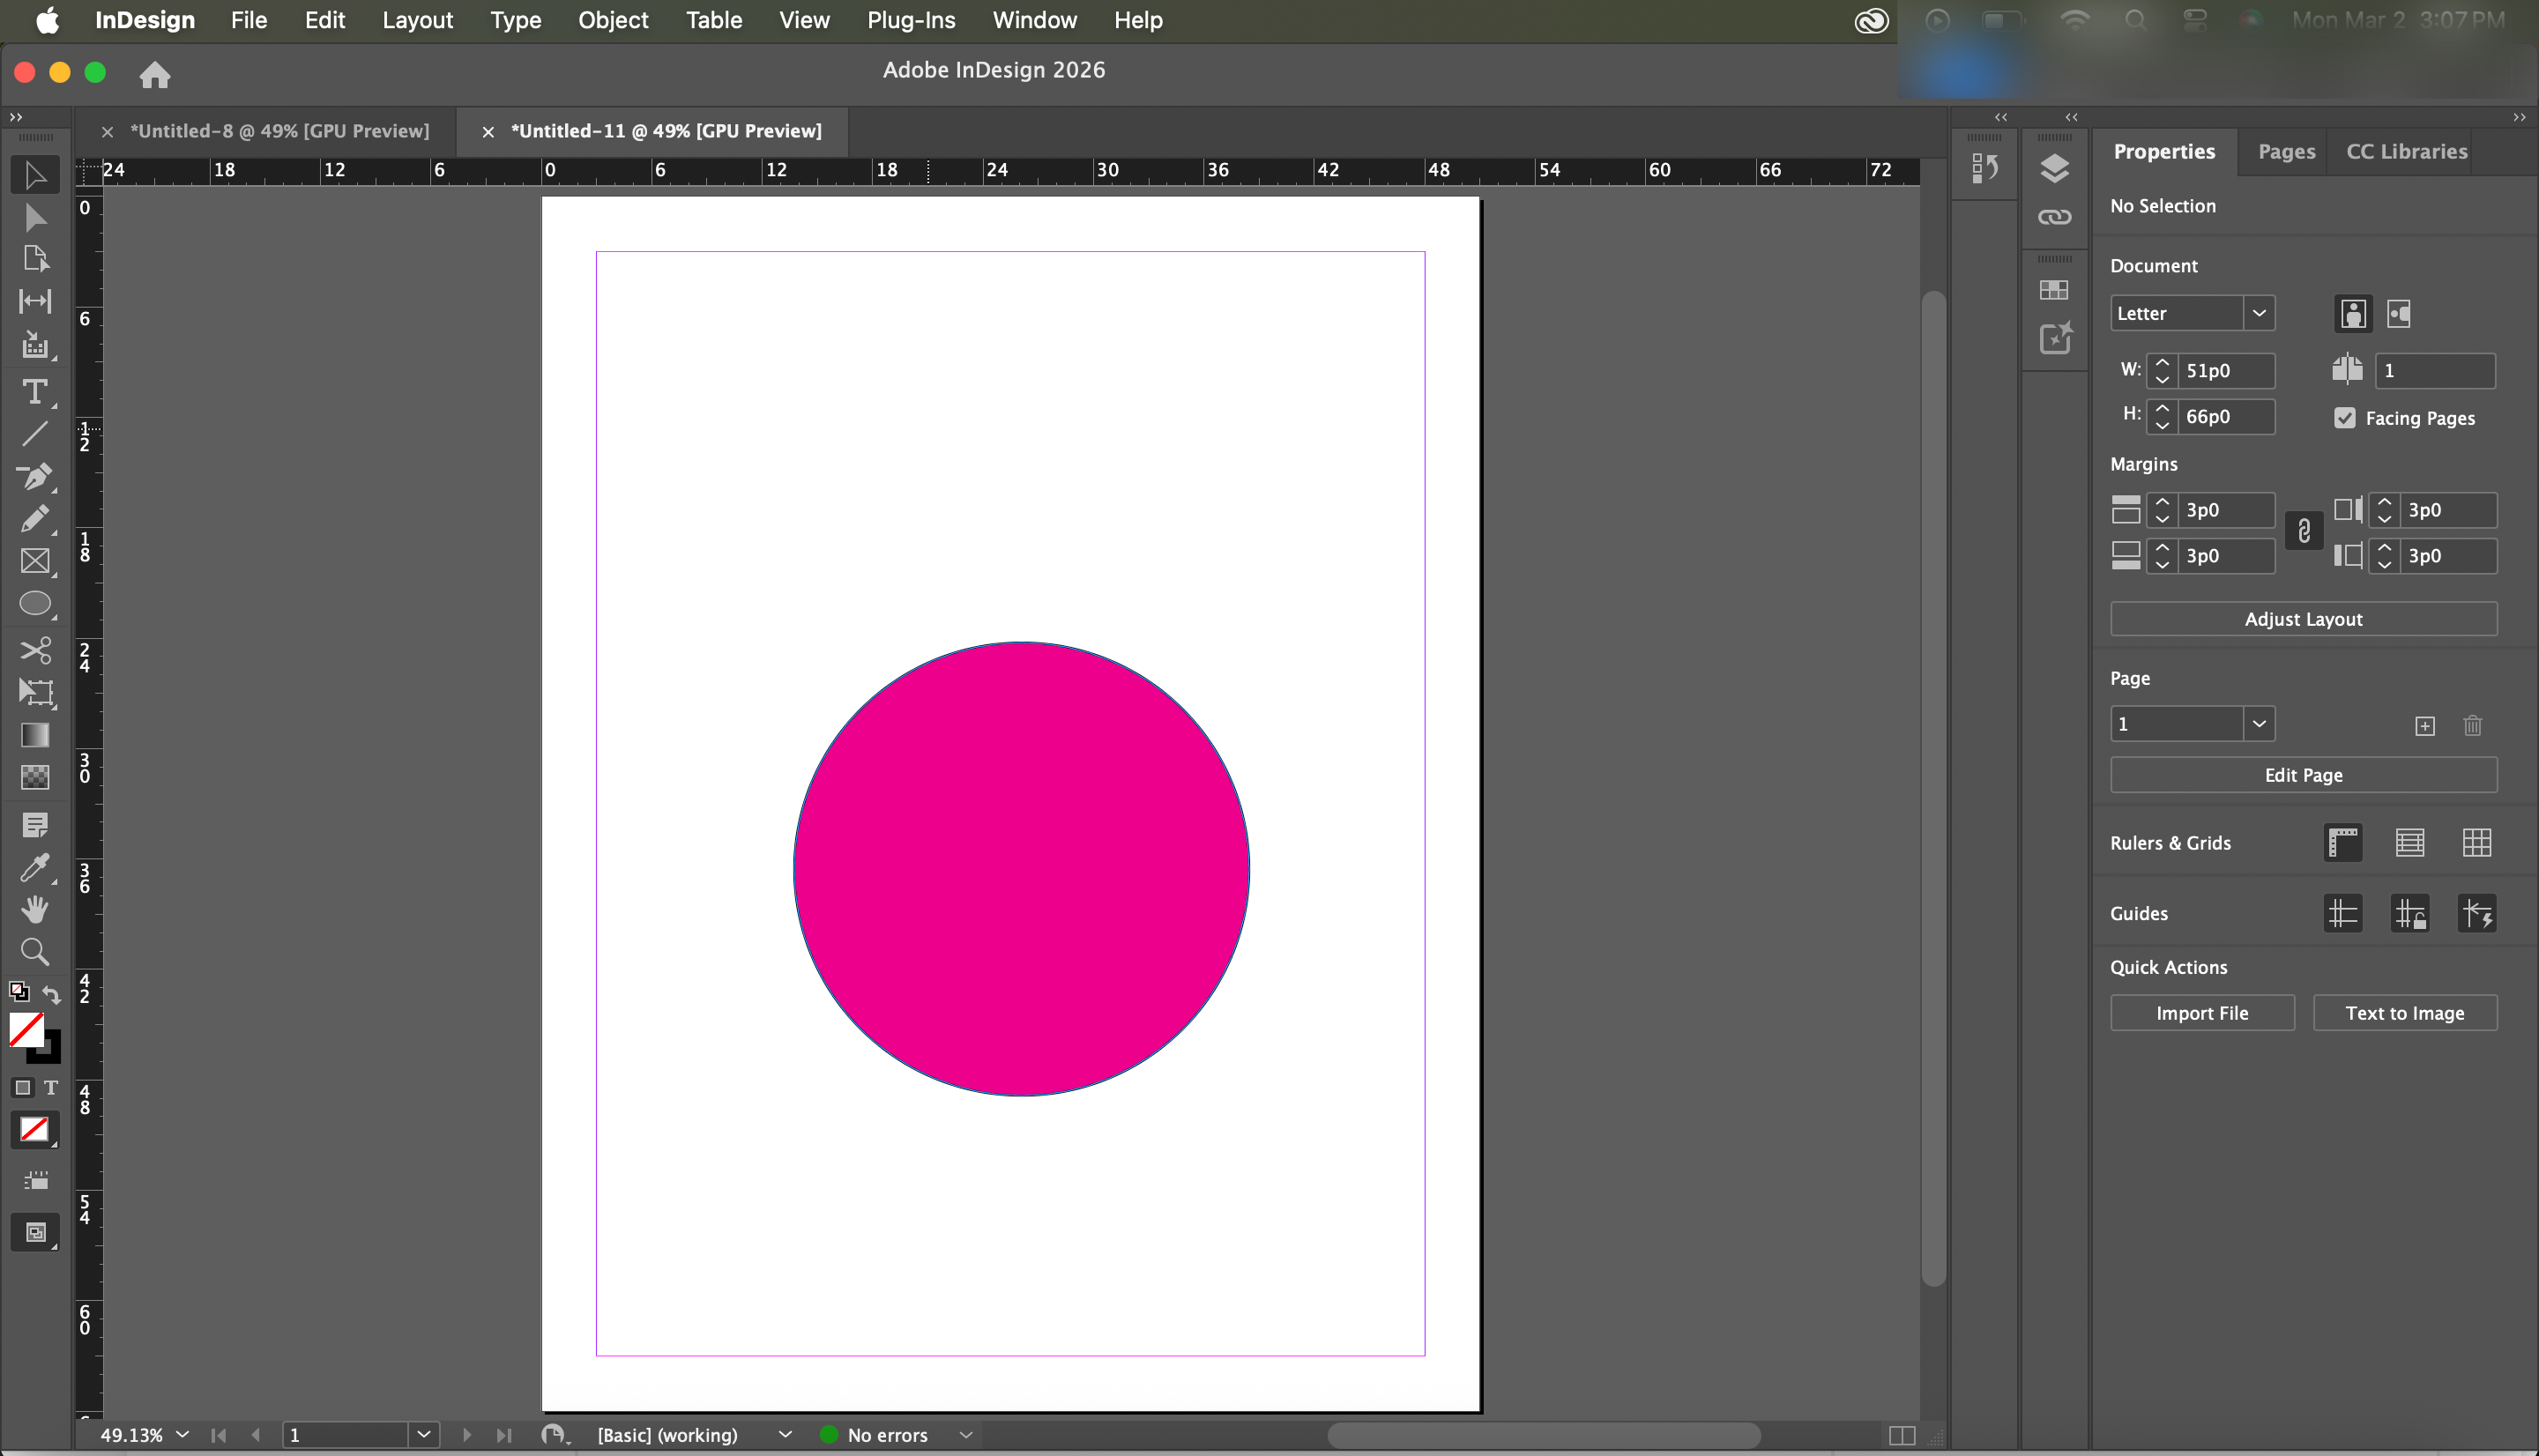The width and height of the screenshot is (2539, 1456).
Task: Open the Object menu
Action: (x=612, y=20)
